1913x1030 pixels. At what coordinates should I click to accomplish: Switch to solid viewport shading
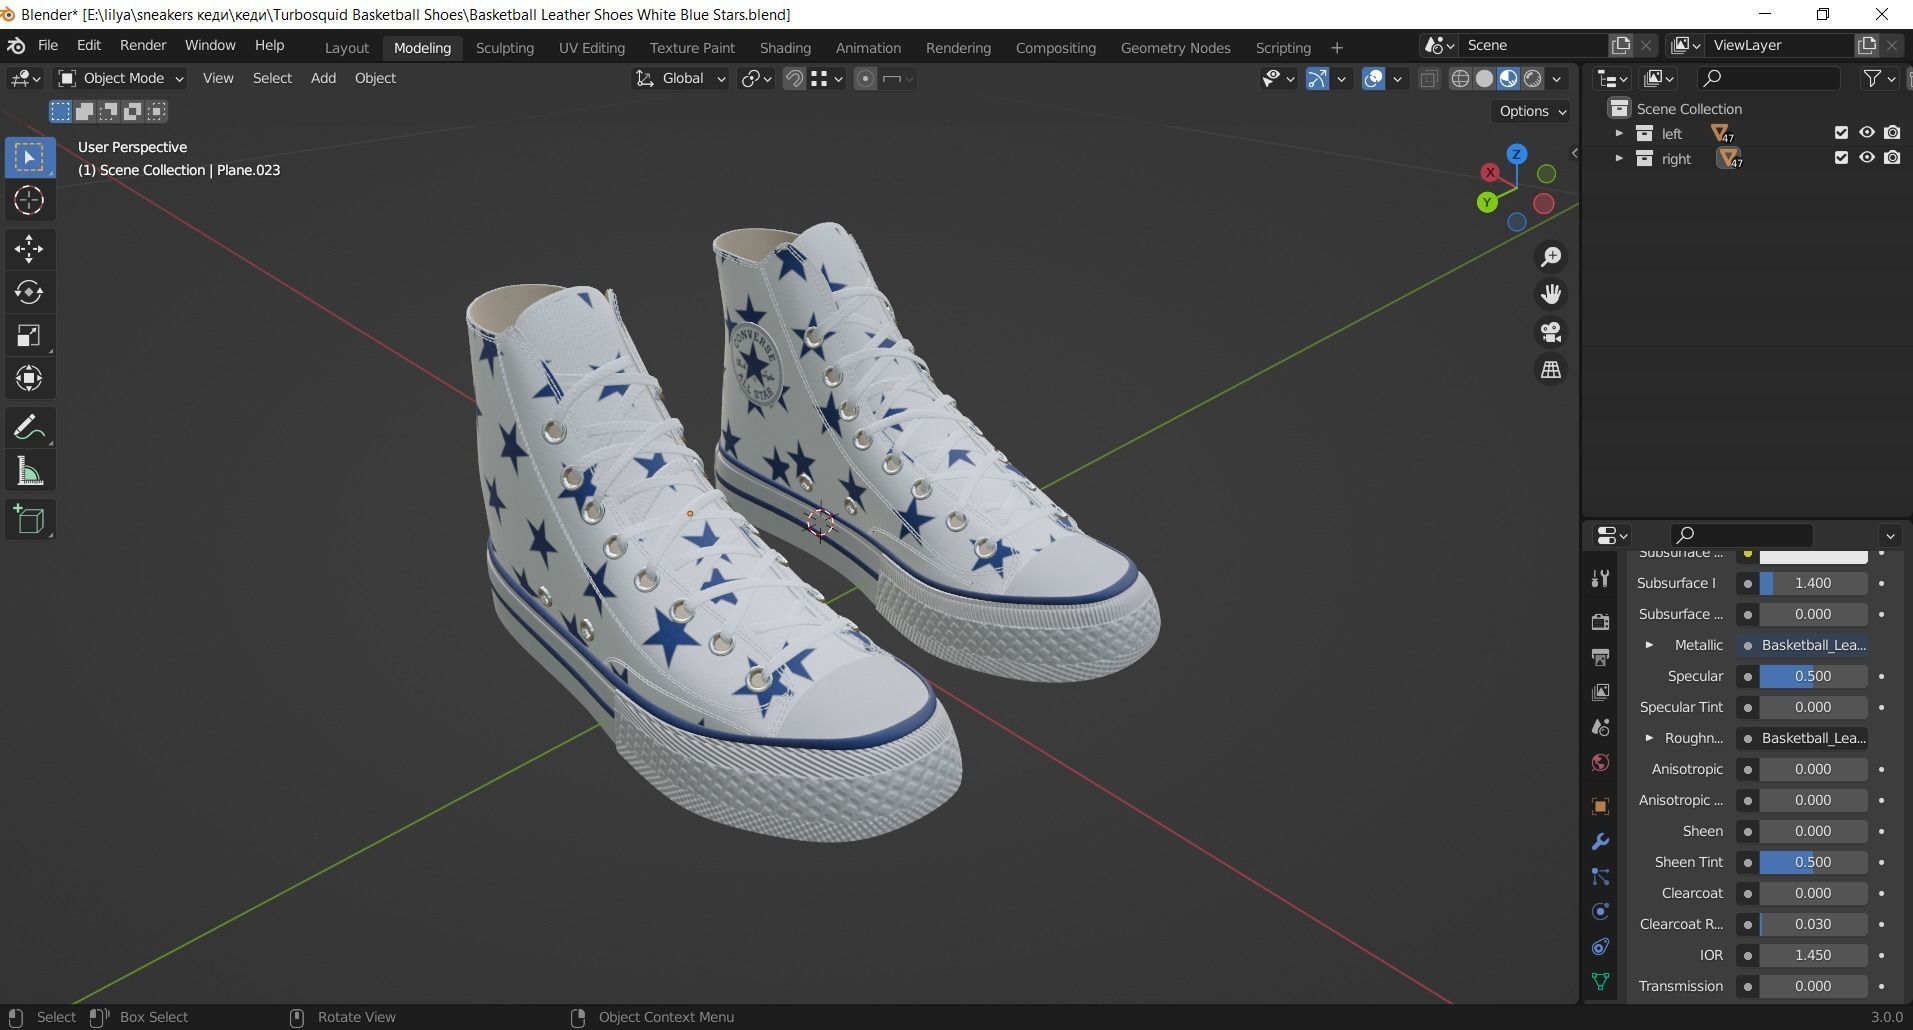1484,78
